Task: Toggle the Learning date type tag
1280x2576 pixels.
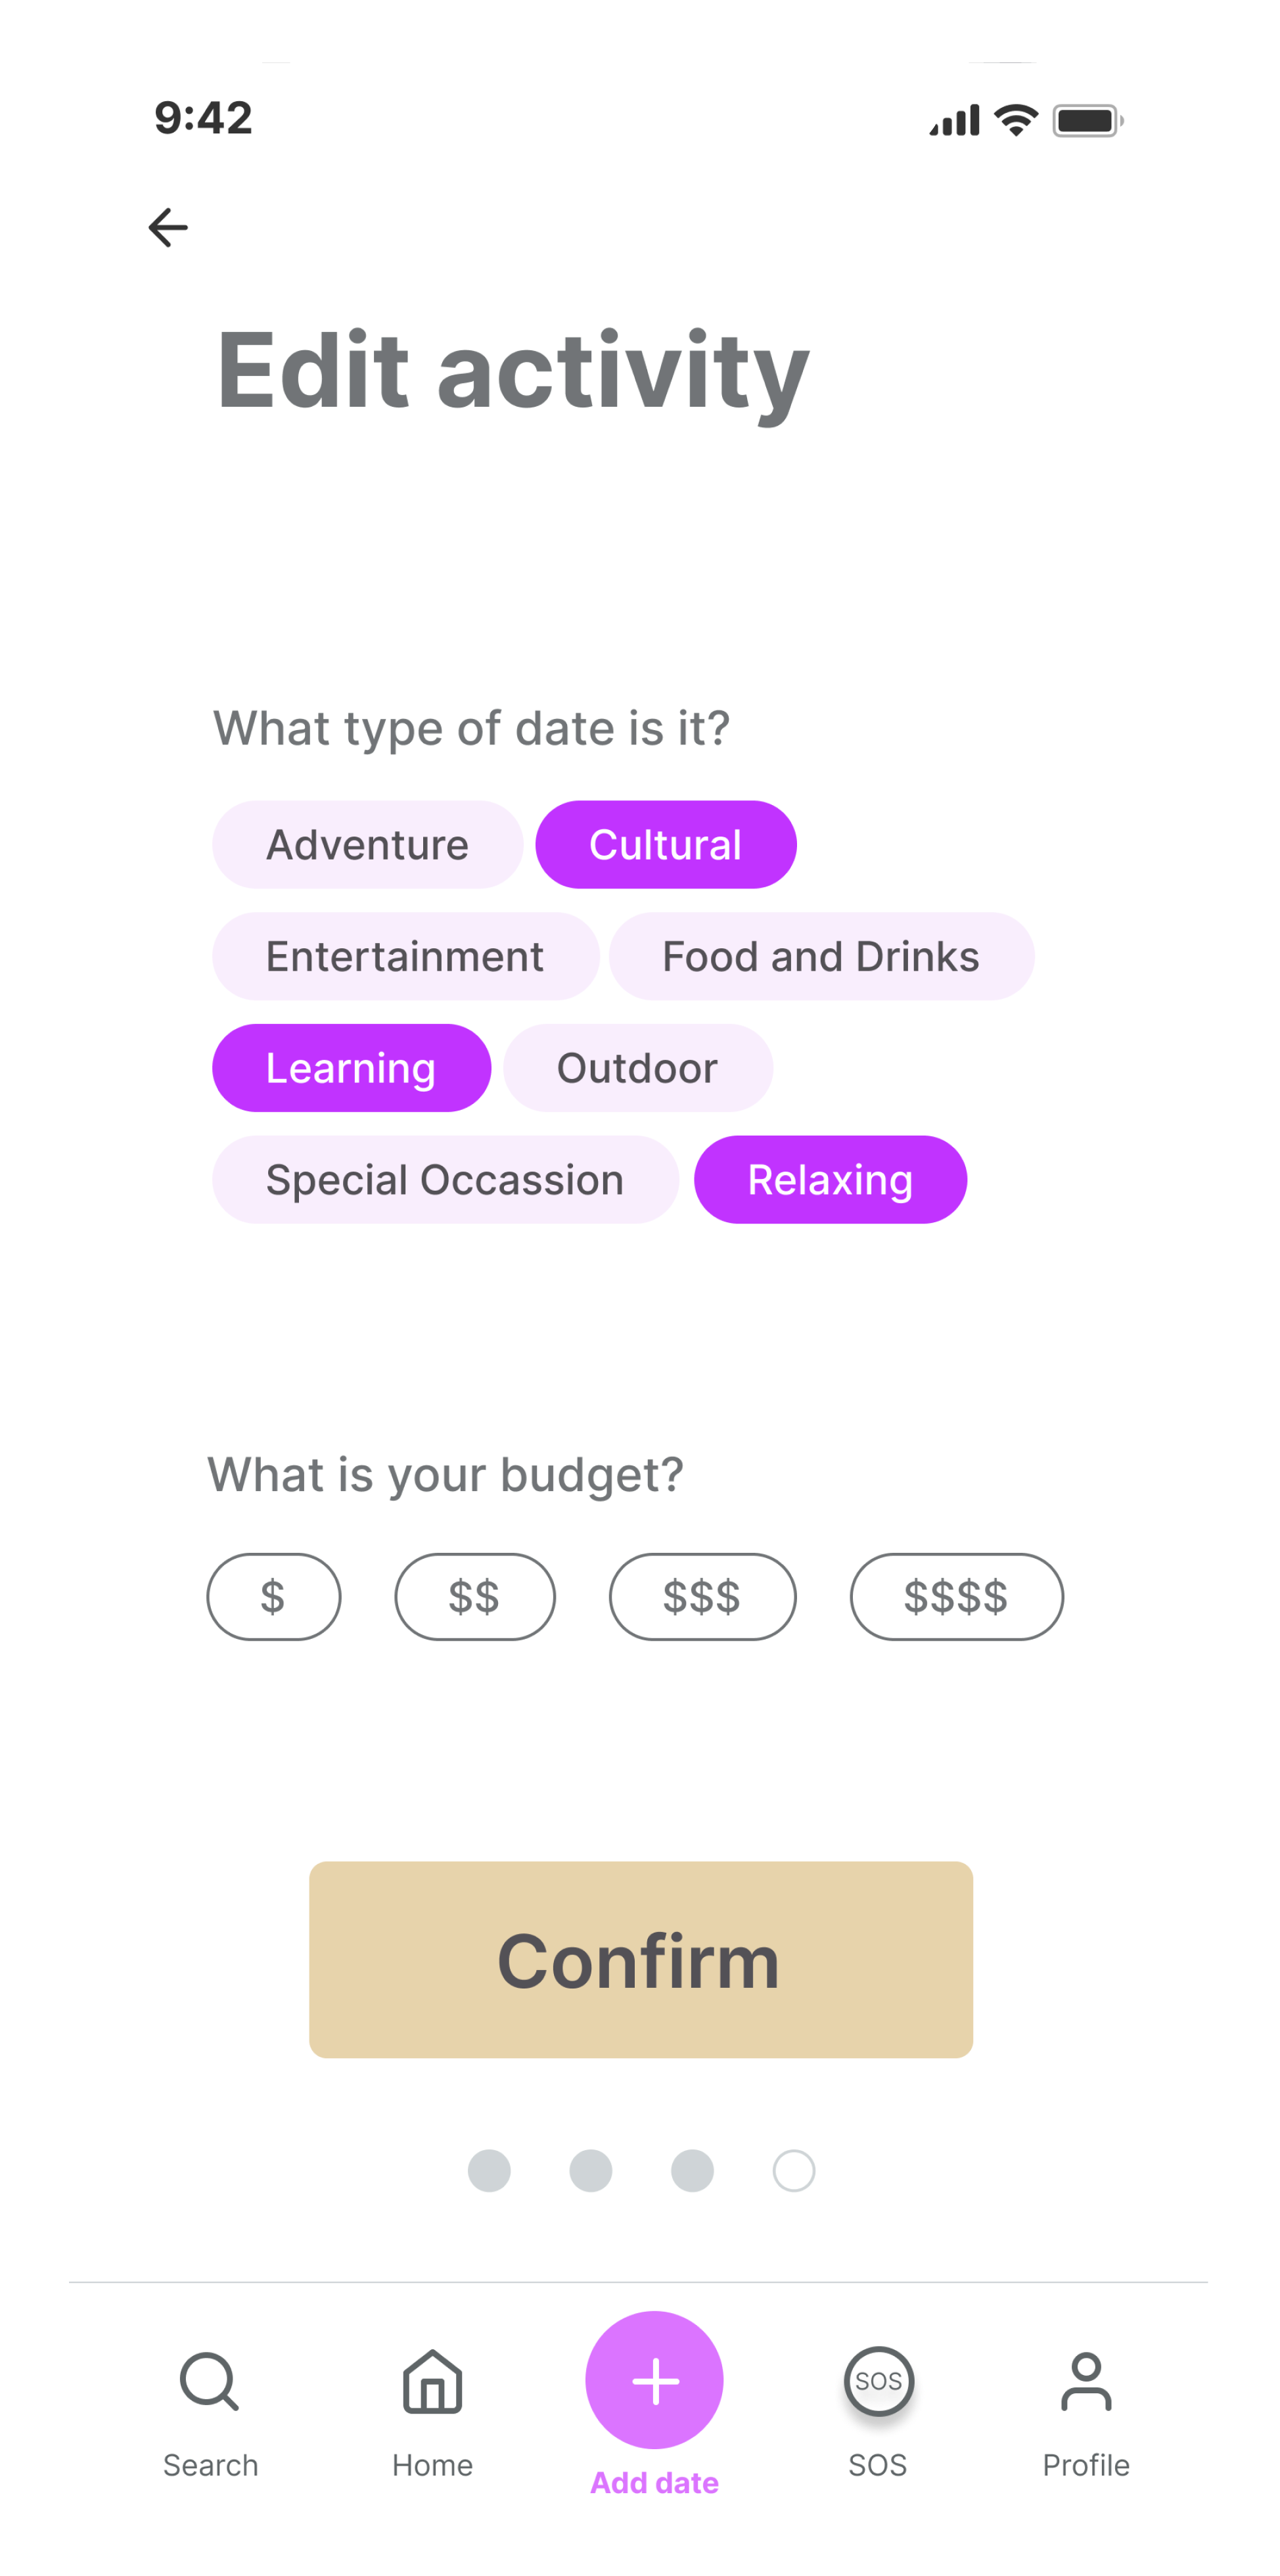Action: point(350,1066)
